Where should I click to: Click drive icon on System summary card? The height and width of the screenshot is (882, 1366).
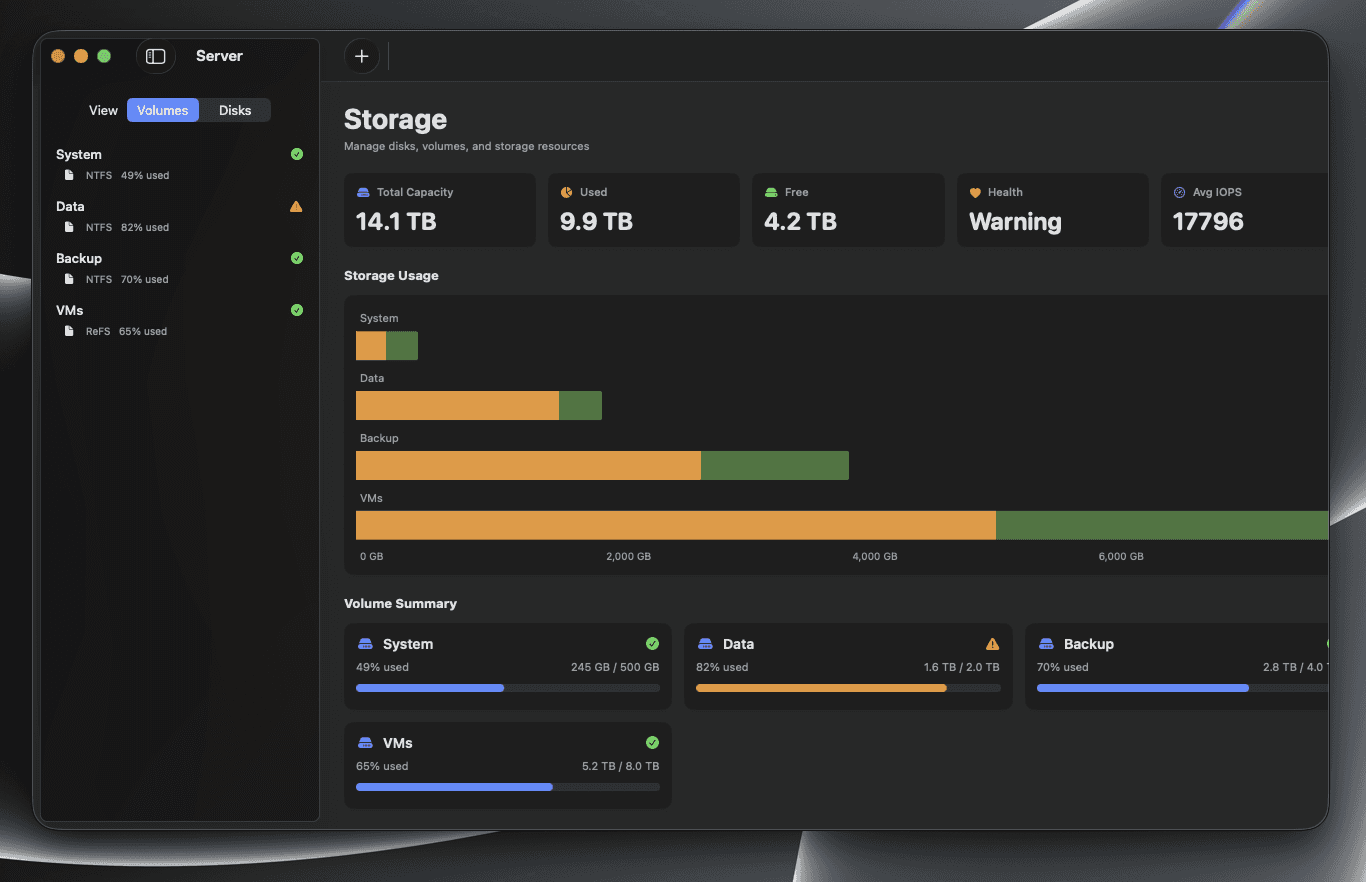(364, 644)
